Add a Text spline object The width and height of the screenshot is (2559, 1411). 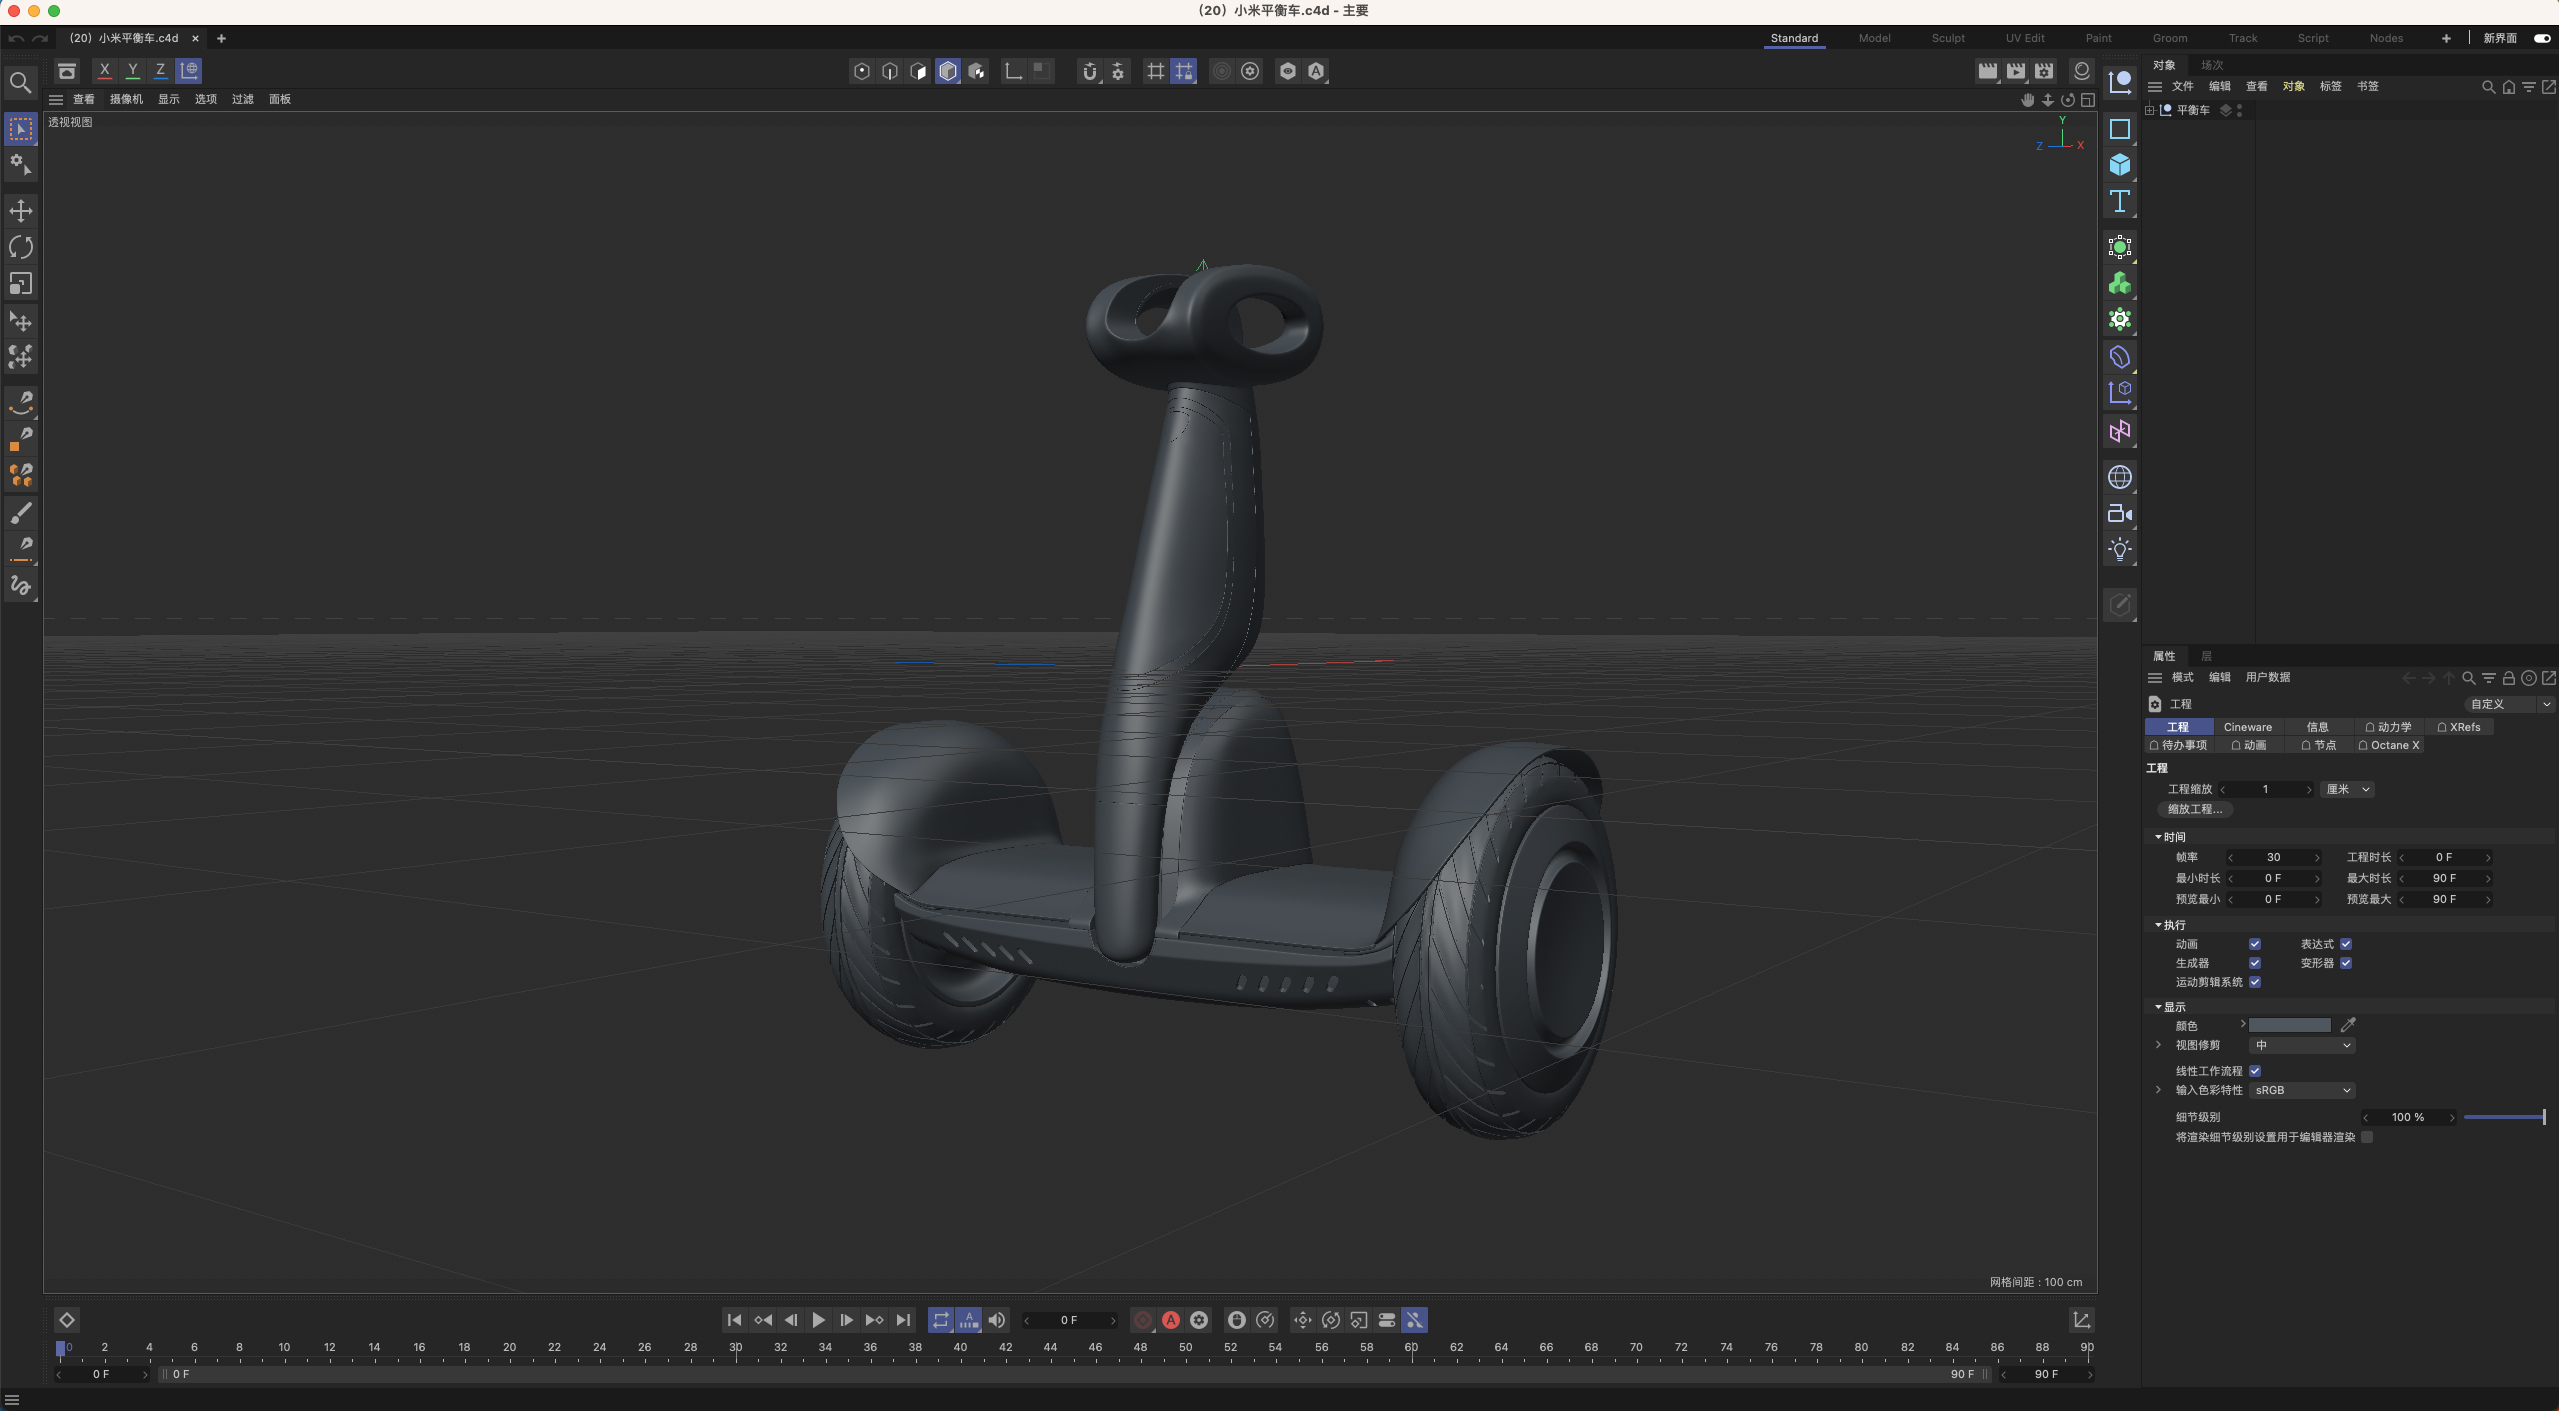2119,201
